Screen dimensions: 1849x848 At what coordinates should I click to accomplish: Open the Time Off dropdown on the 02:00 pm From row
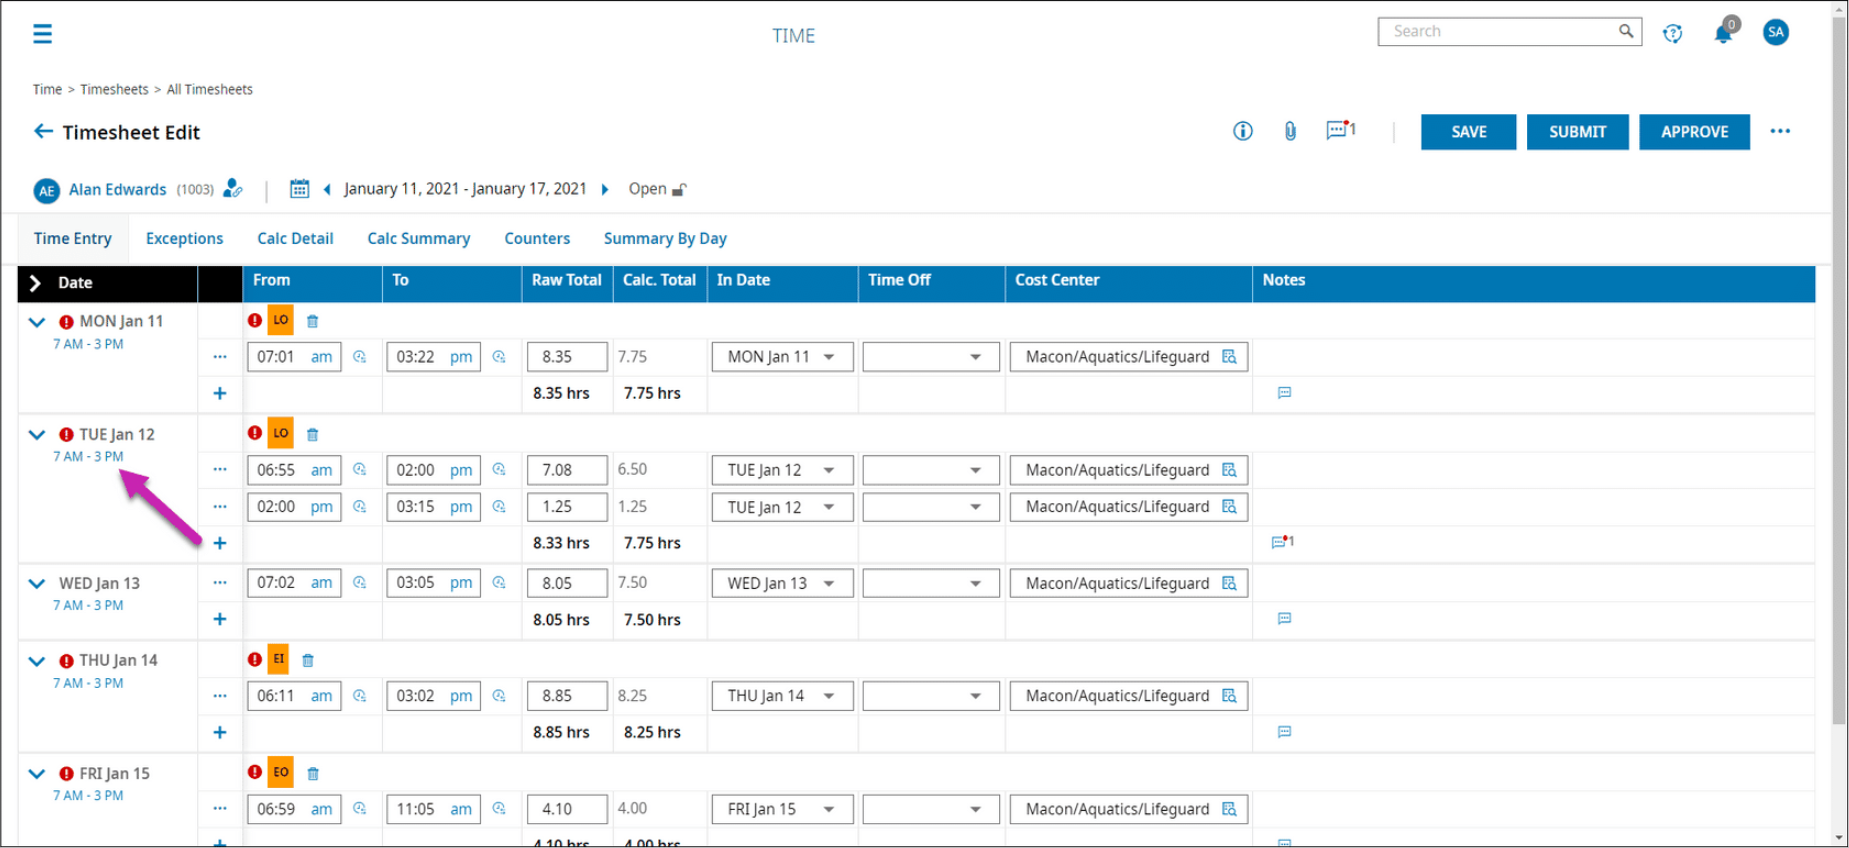click(931, 507)
